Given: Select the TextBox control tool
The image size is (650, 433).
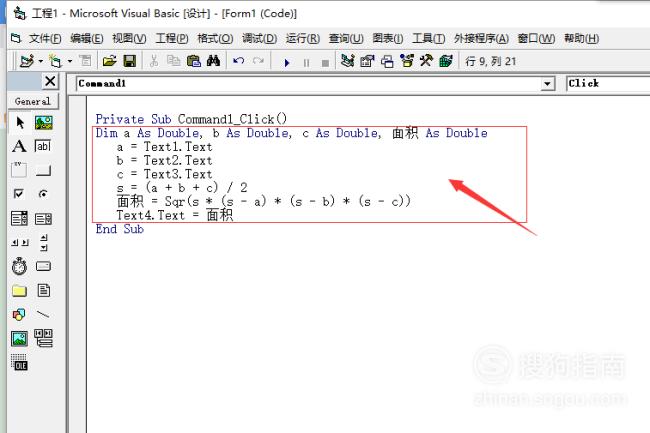Looking at the screenshot, I should 44,146.
